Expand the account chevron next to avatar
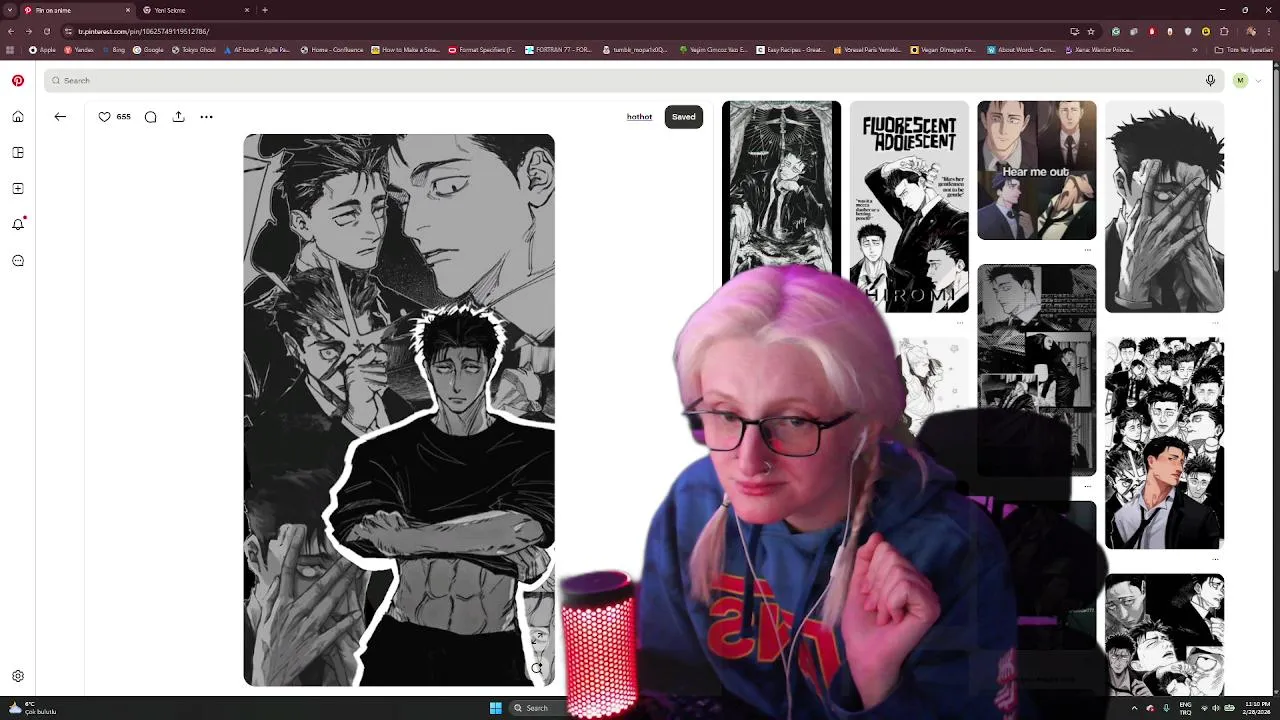This screenshot has height=720, width=1280. tap(1258, 80)
